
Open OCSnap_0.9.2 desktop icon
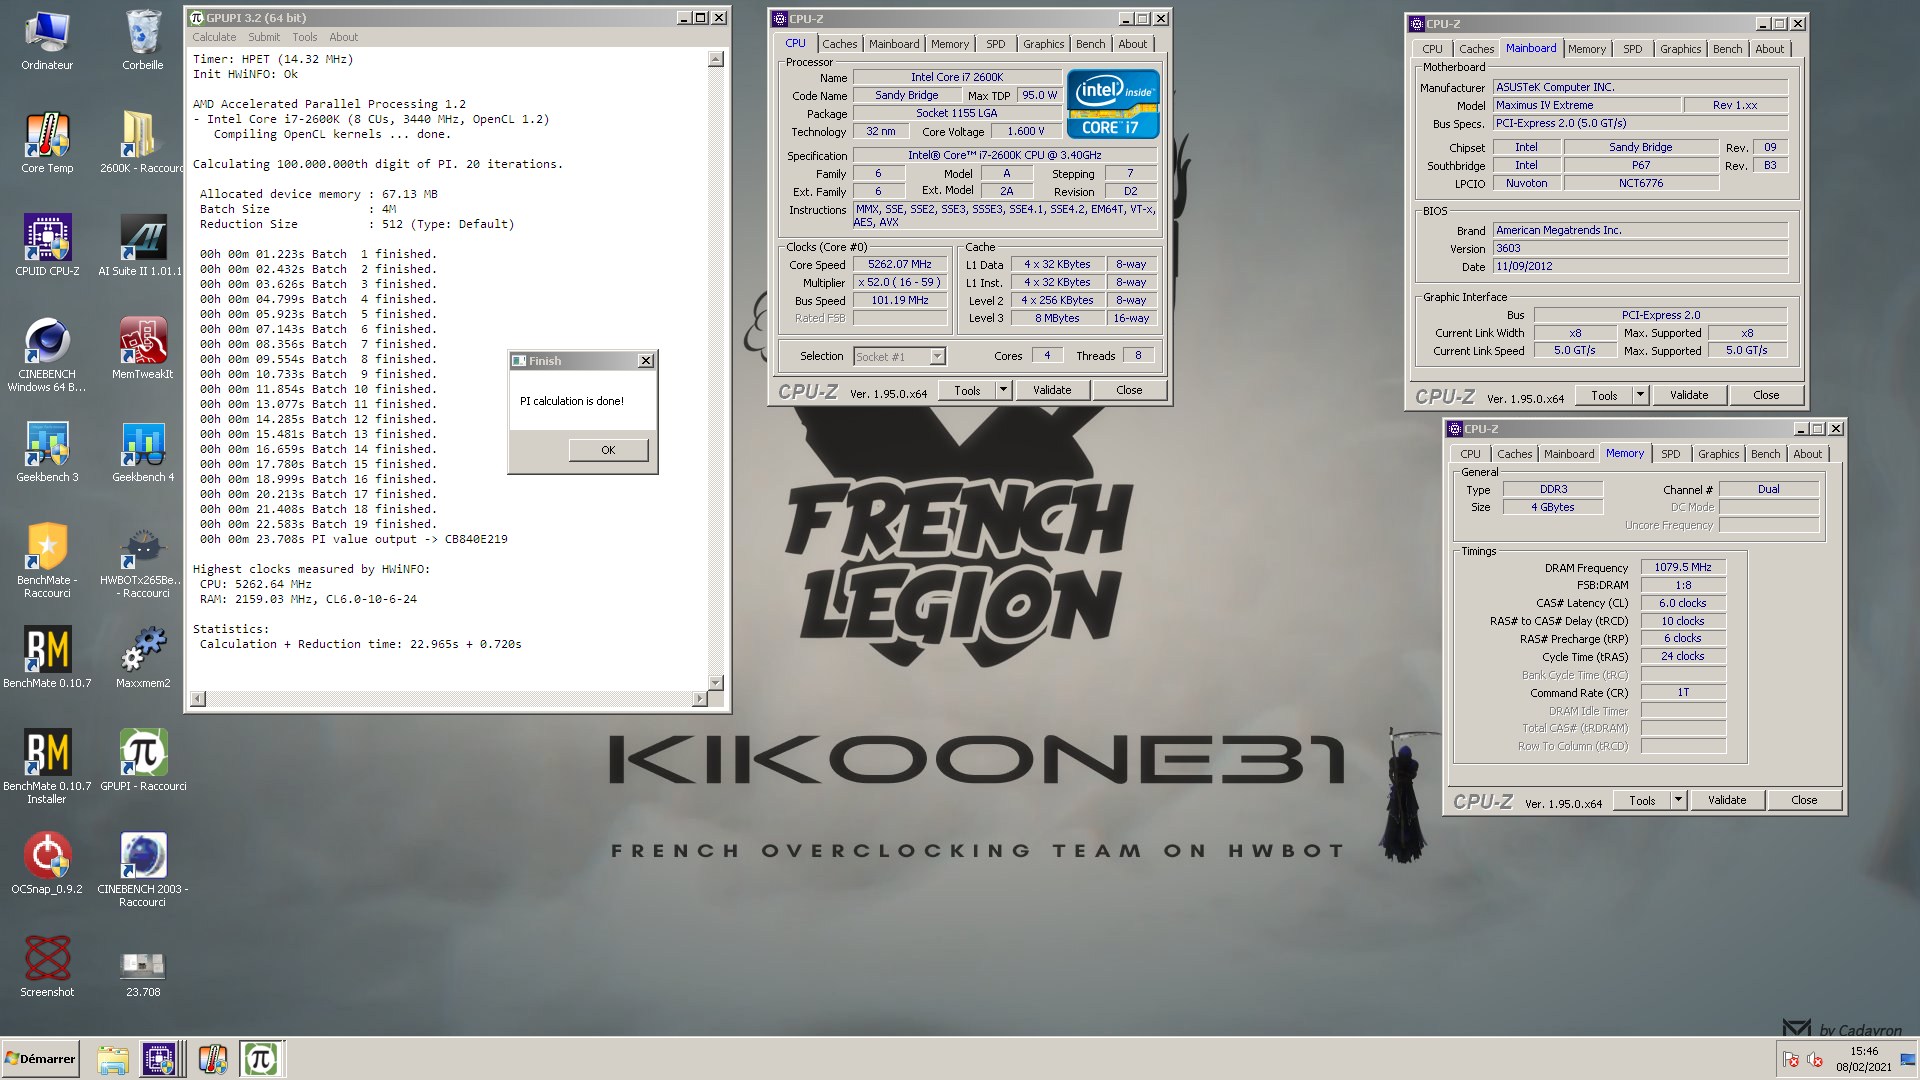pos(47,864)
